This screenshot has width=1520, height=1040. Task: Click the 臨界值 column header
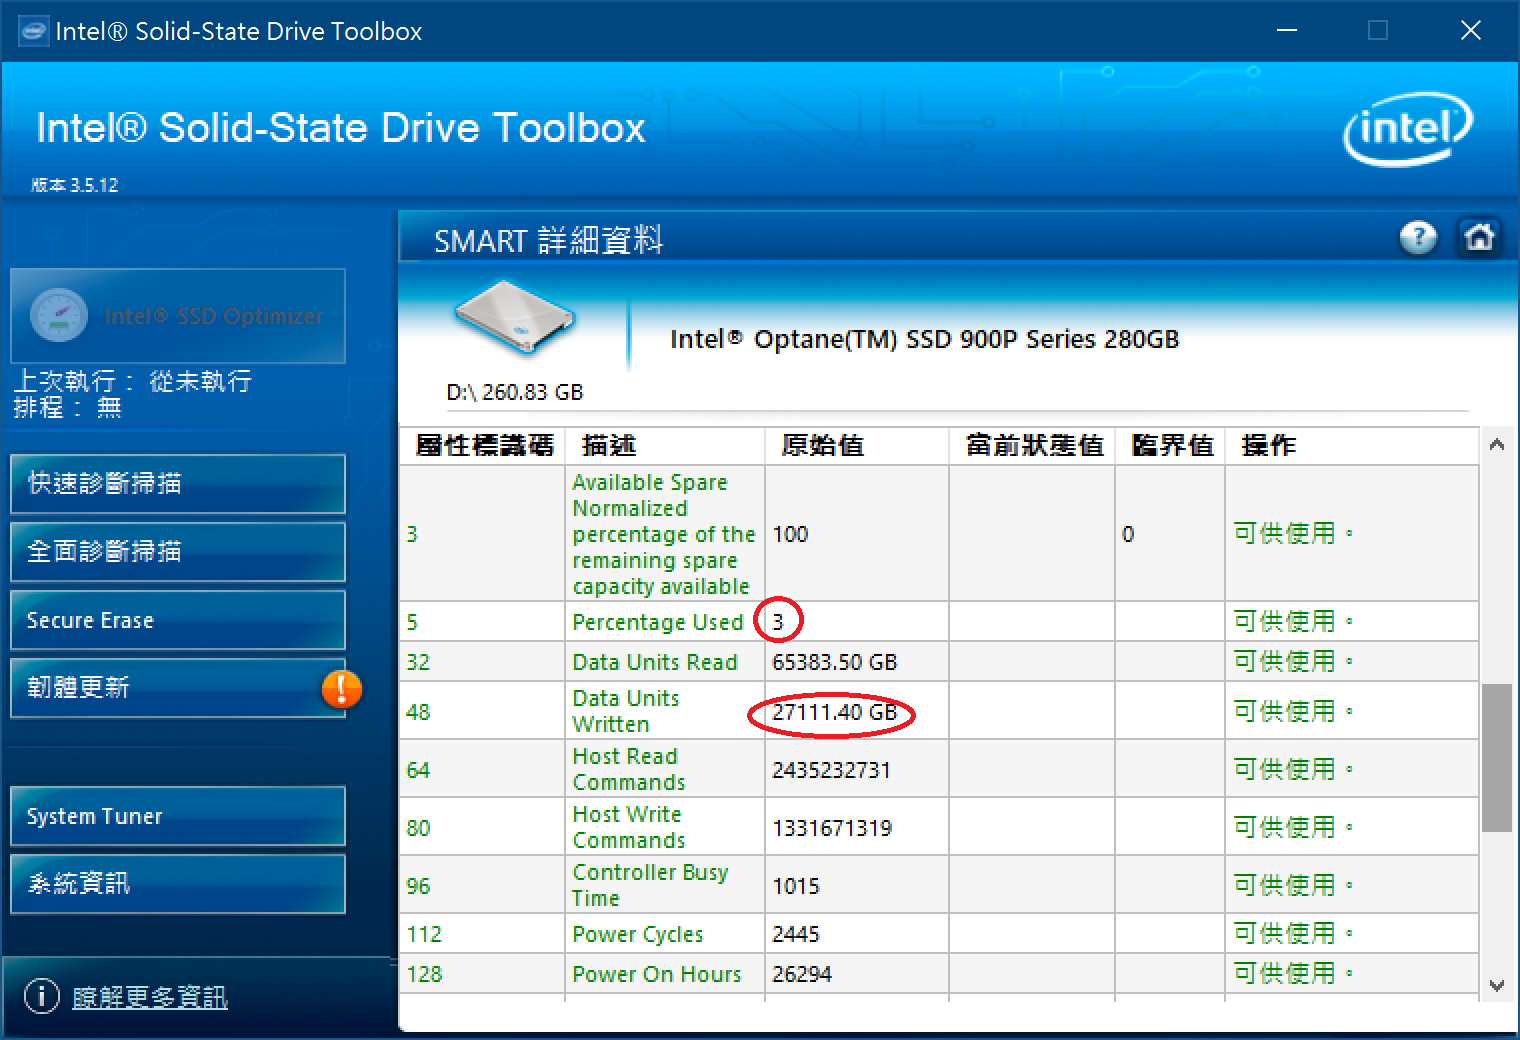click(1172, 446)
